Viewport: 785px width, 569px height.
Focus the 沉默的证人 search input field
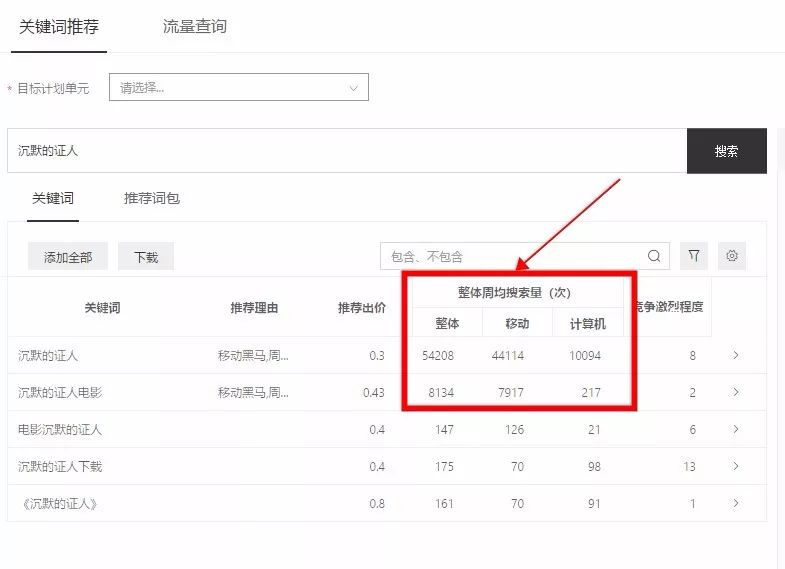point(346,151)
